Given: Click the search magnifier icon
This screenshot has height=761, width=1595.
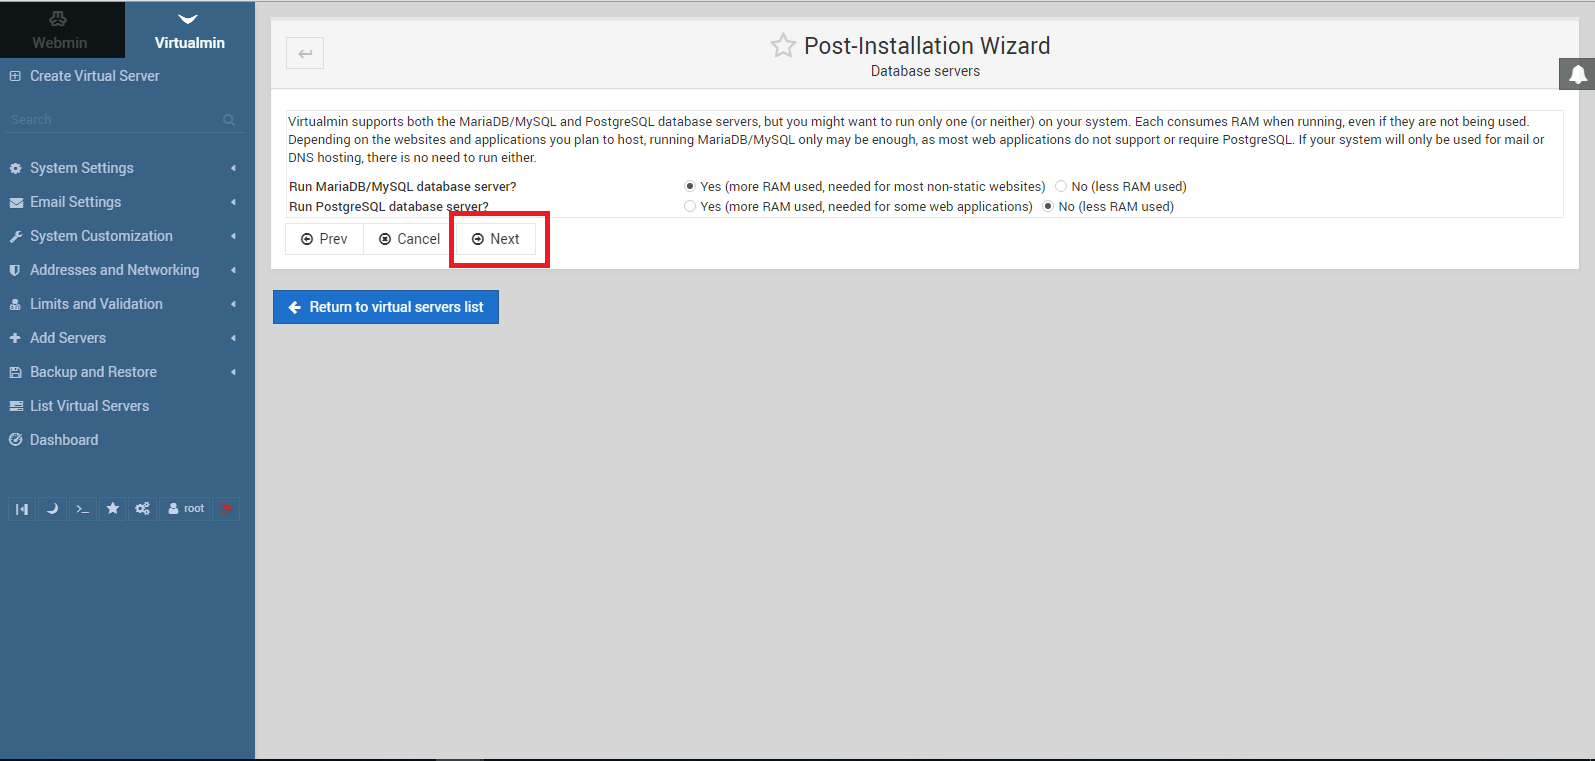Looking at the screenshot, I should click(229, 120).
